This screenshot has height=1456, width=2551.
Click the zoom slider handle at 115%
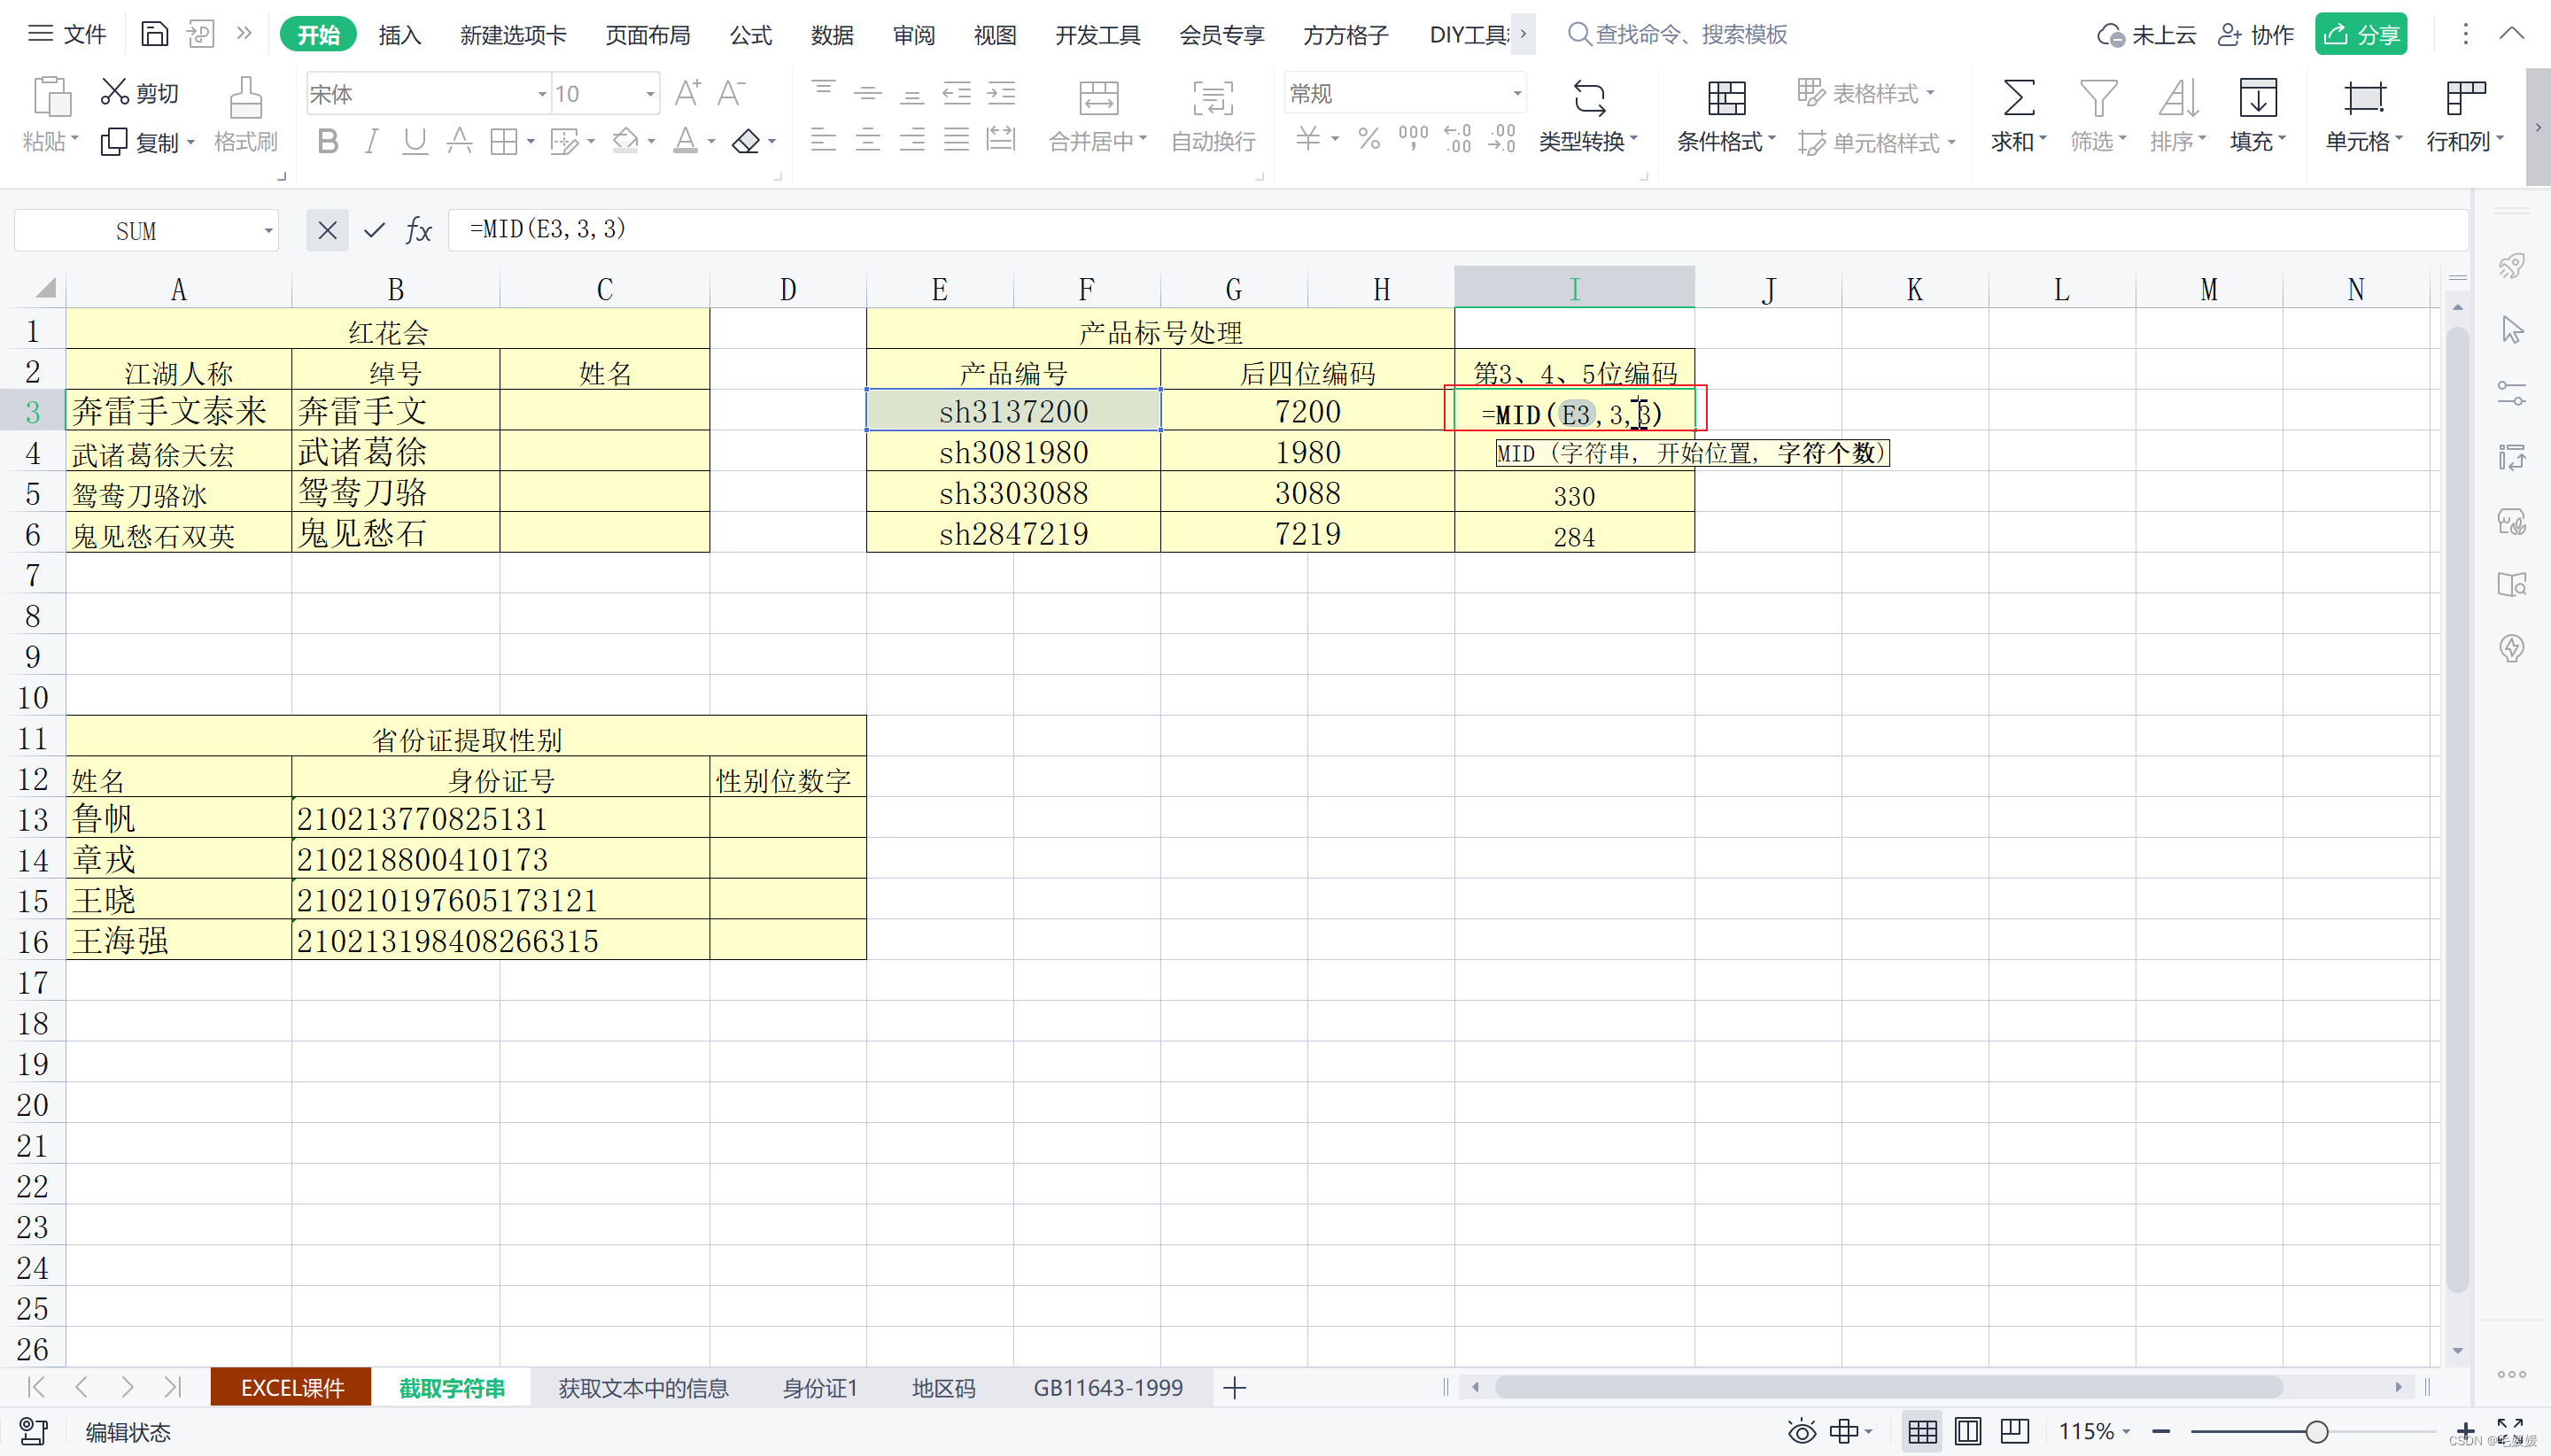click(2316, 1432)
